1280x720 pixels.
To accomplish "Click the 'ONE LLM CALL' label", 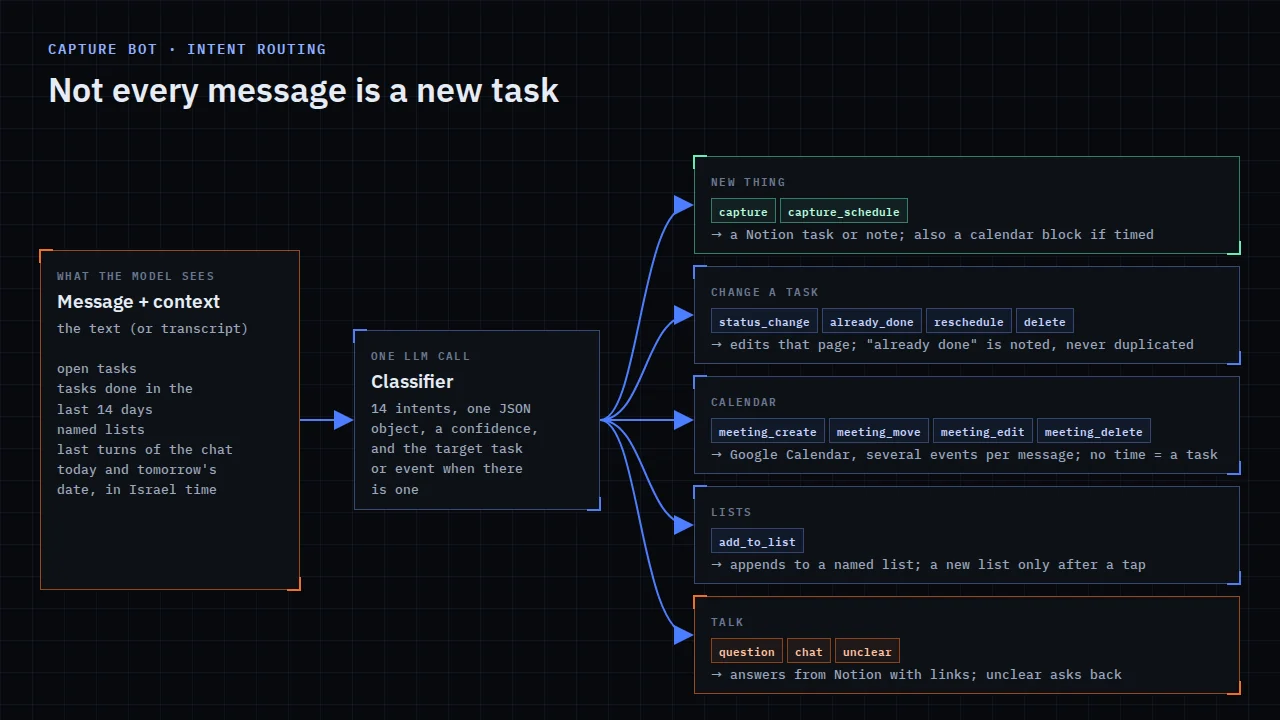I will point(420,356).
